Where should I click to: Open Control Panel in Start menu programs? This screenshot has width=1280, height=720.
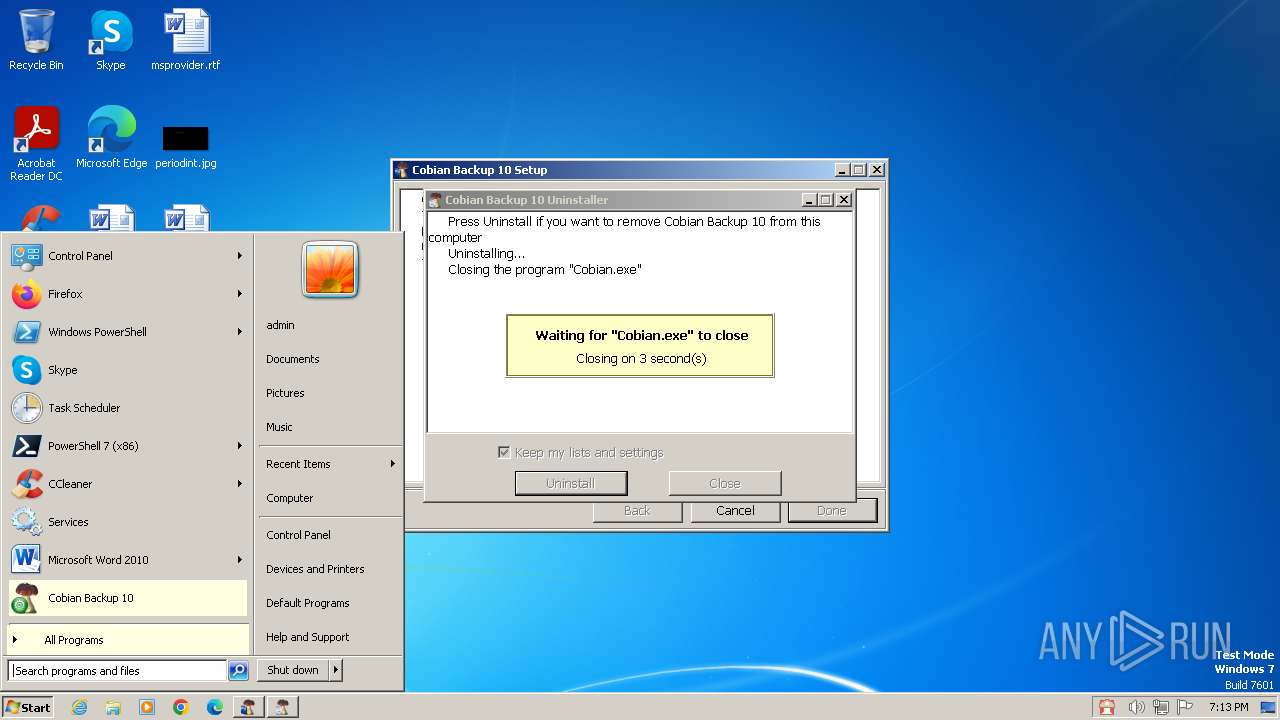128,256
